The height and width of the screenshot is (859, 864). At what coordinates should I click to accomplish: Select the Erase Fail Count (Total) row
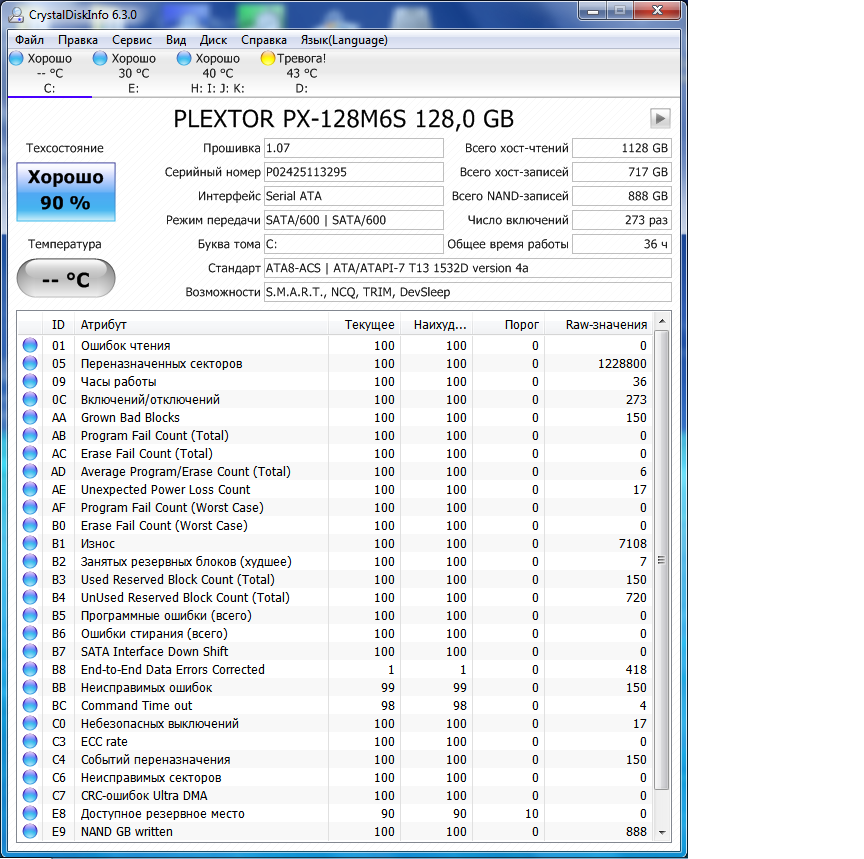coord(335,453)
